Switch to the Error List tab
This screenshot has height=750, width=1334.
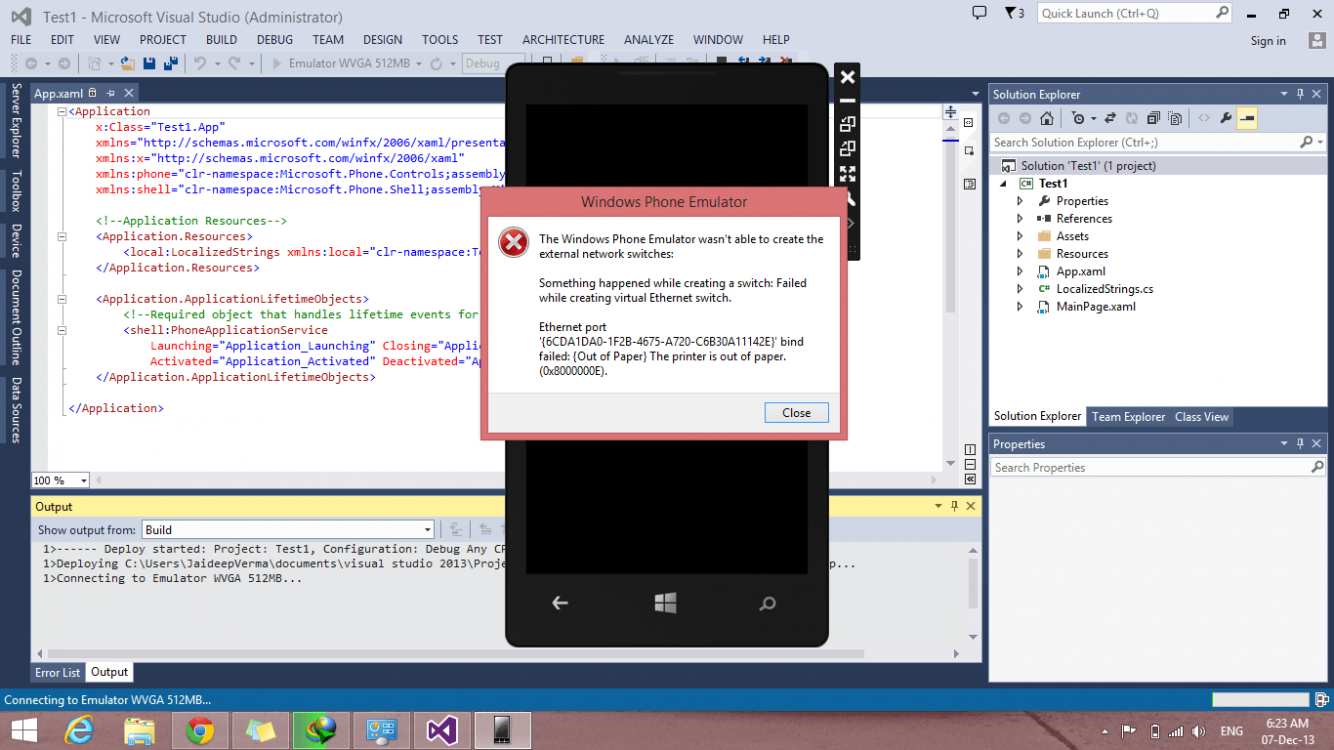click(x=57, y=673)
